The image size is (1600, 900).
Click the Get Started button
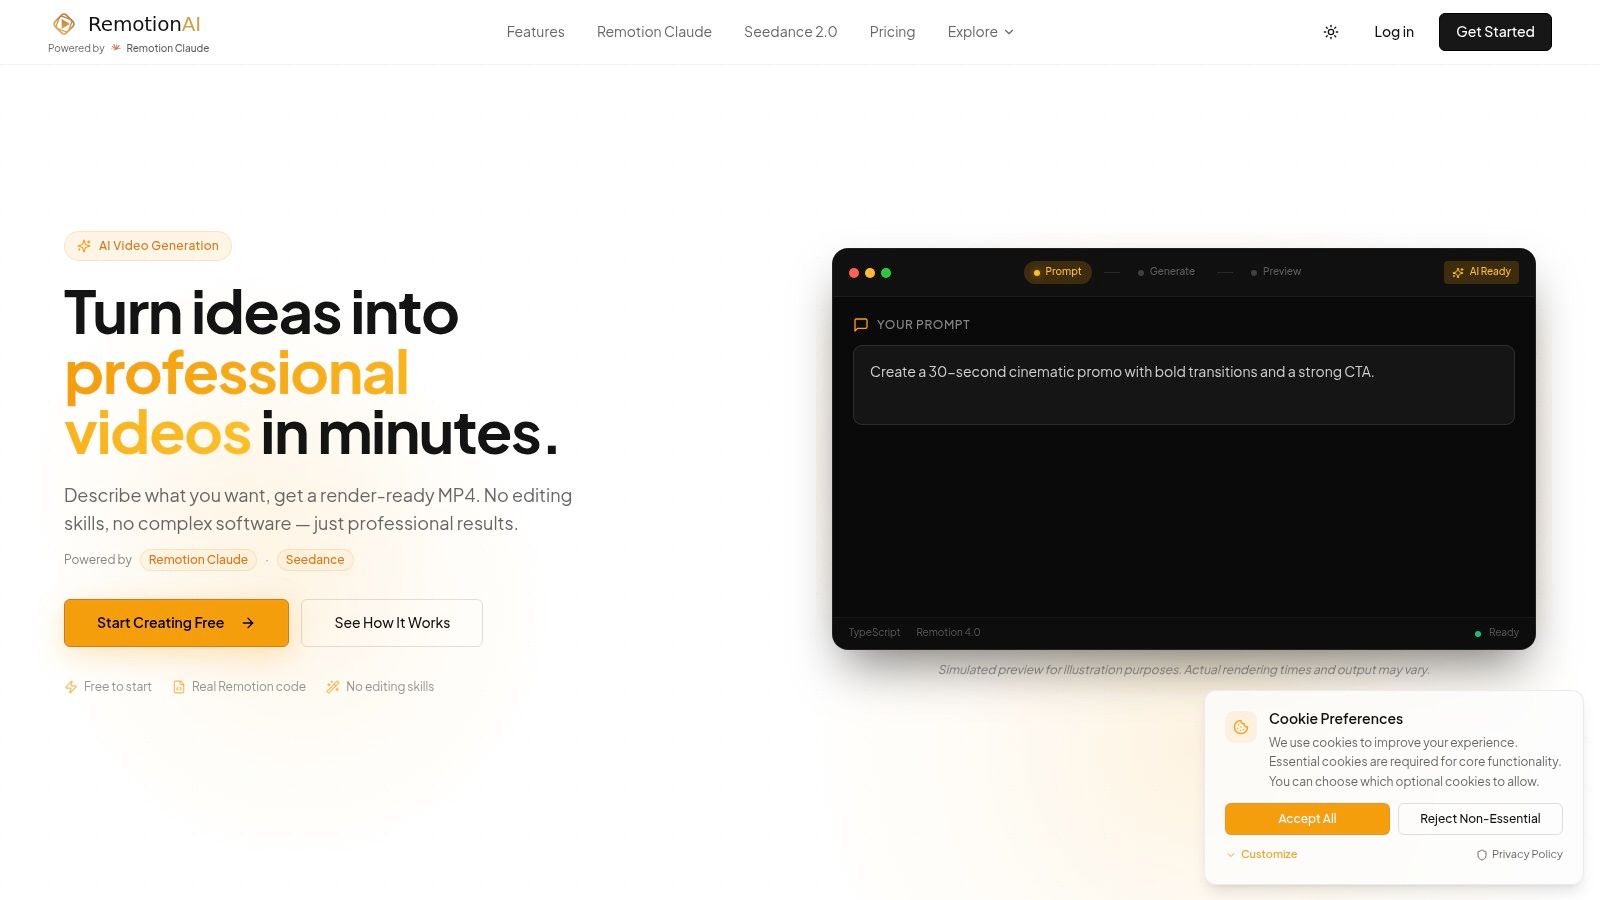[x=1495, y=32]
